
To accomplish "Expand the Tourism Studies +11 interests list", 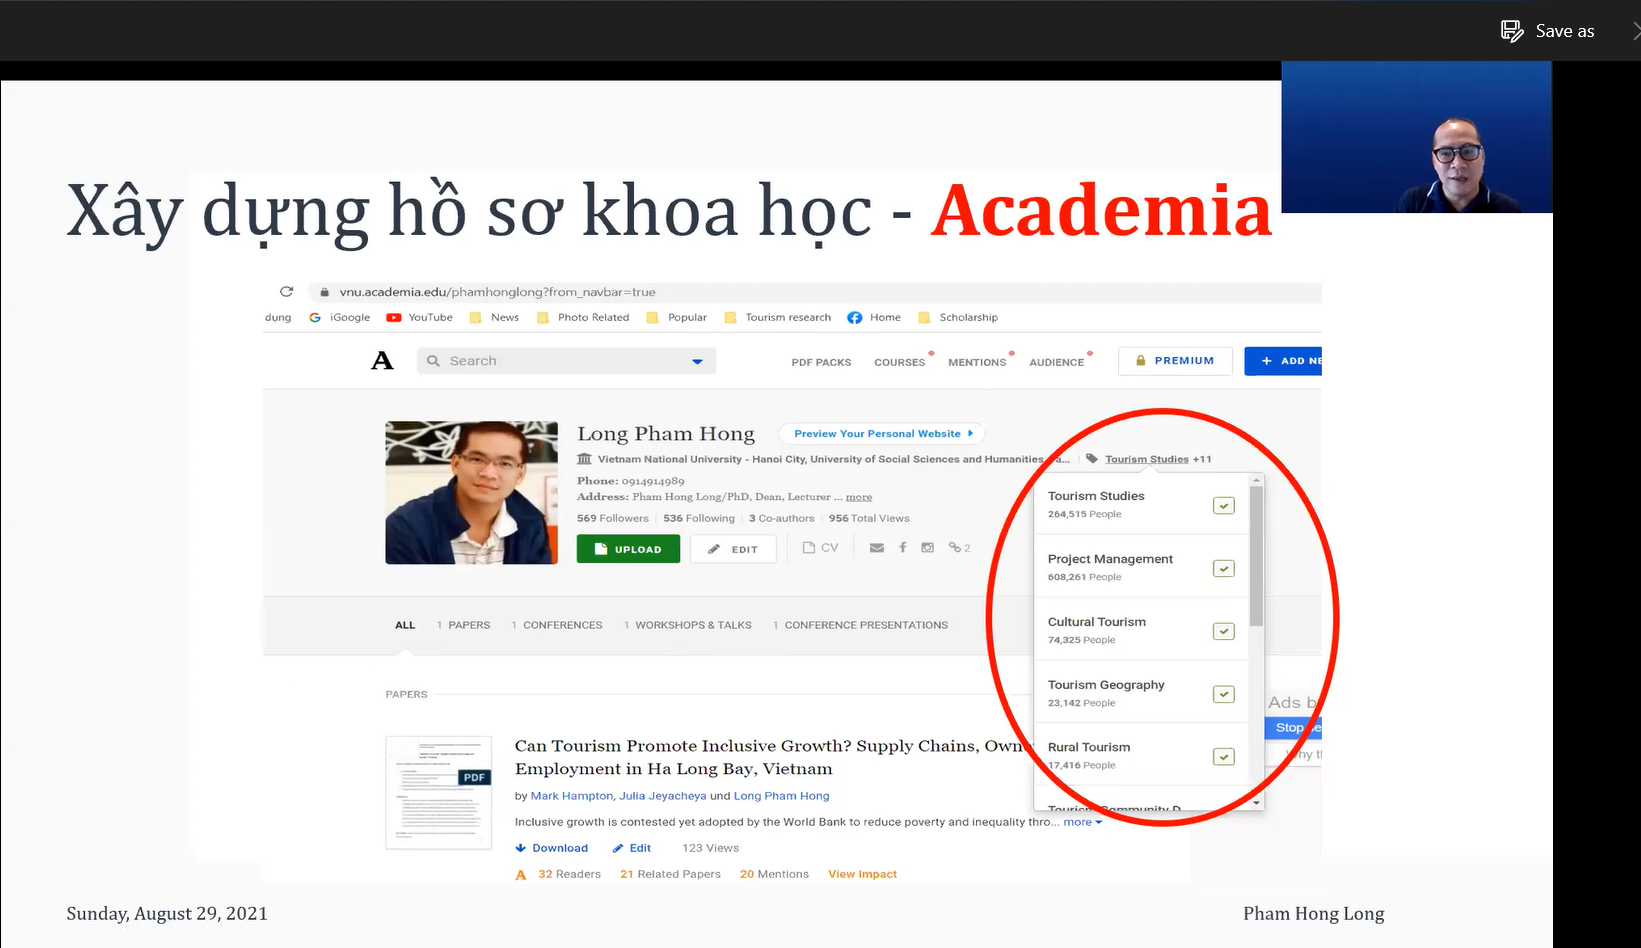I will click(x=1158, y=459).
